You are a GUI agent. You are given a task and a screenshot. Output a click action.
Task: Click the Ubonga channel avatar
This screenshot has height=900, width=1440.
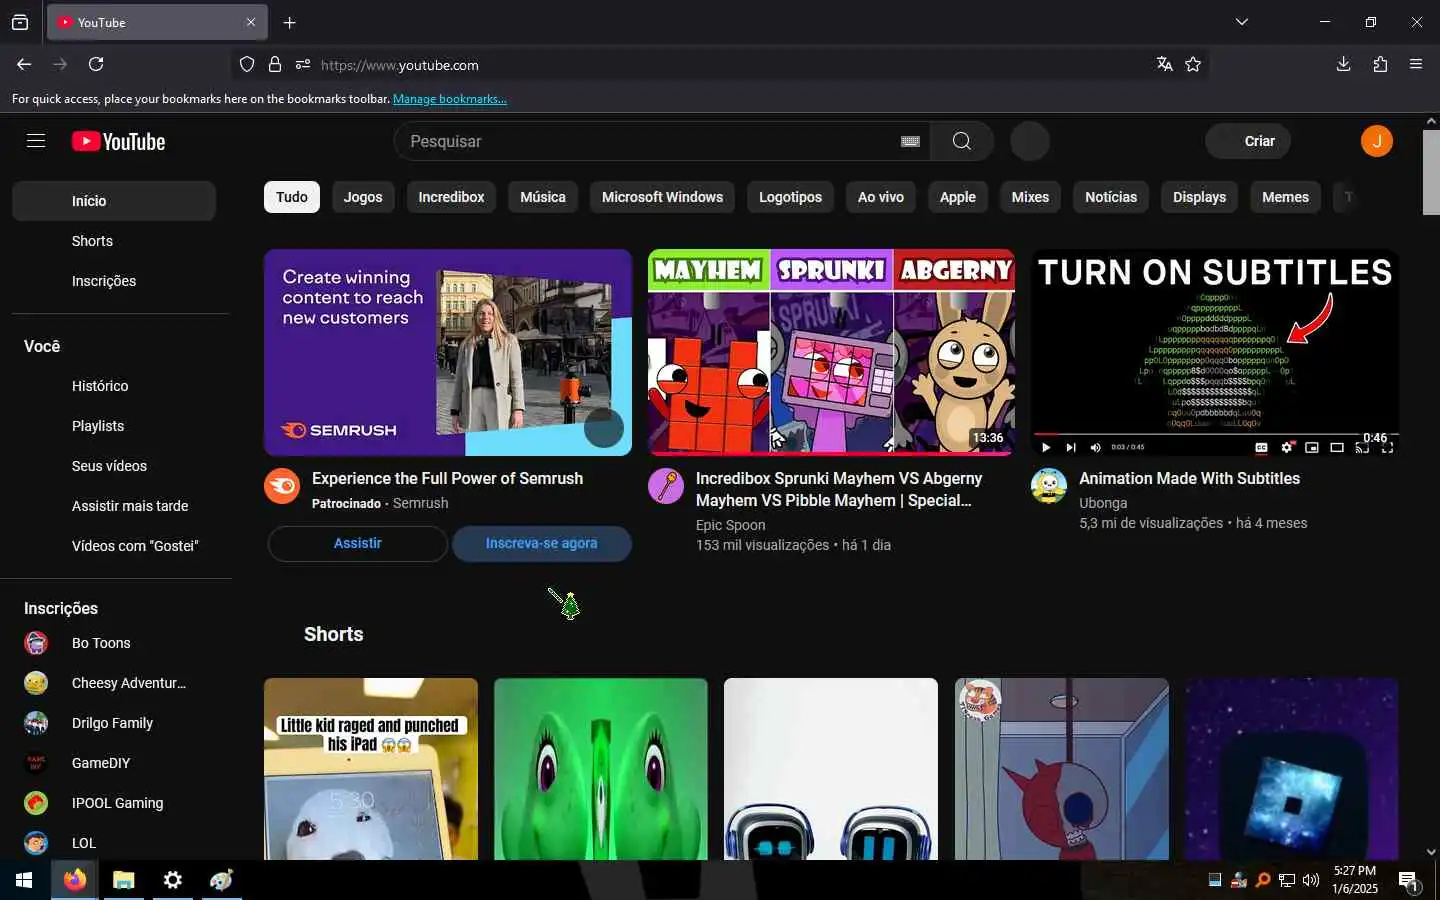point(1049,486)
